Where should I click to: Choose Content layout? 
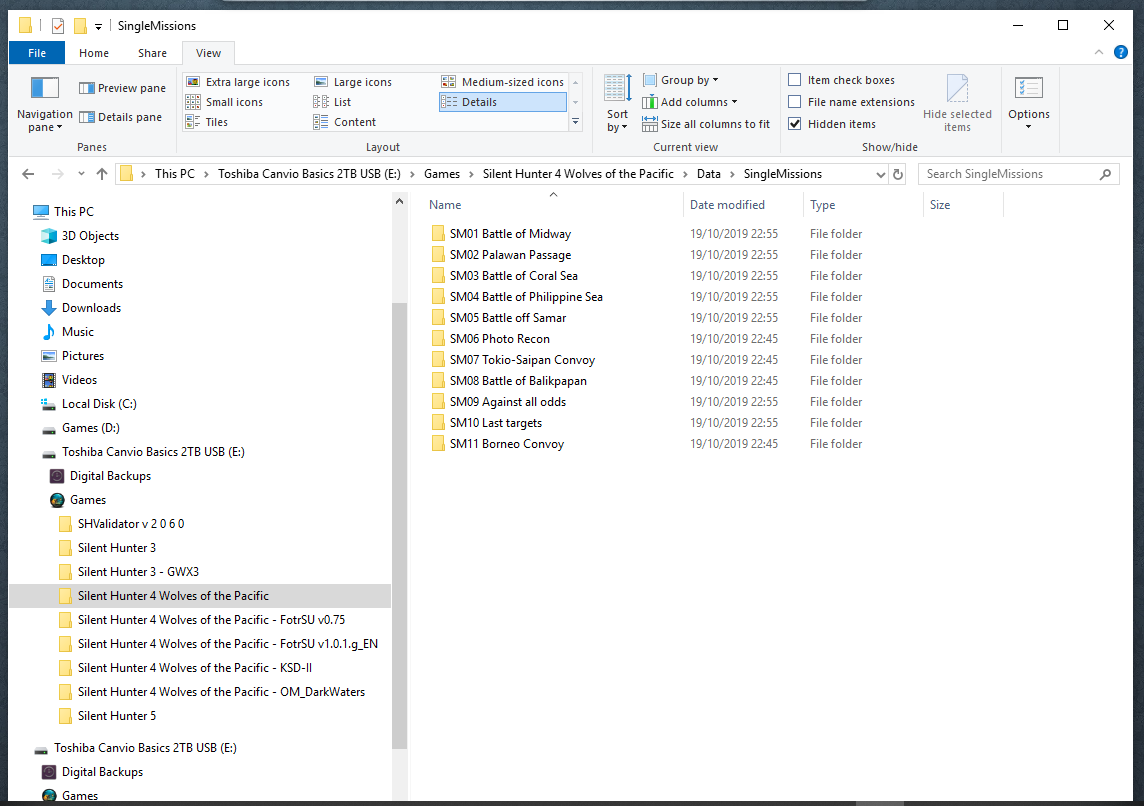coord(345,122)
